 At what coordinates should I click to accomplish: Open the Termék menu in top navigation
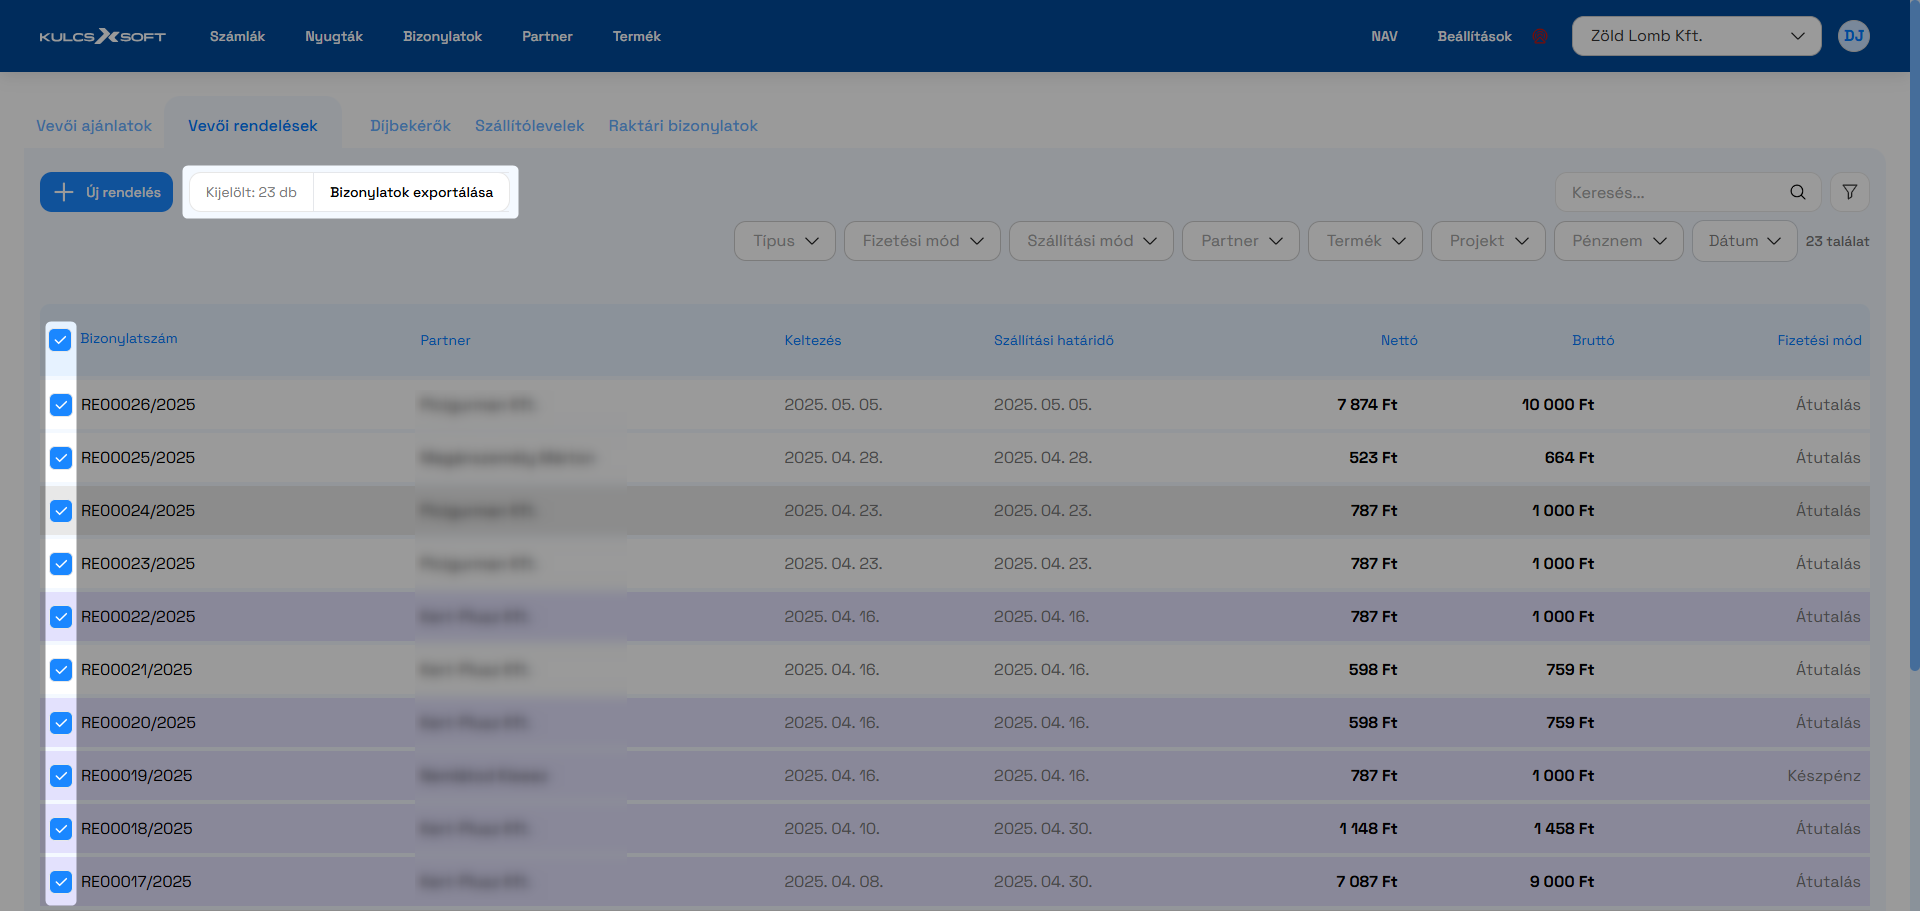pos(637,36)
